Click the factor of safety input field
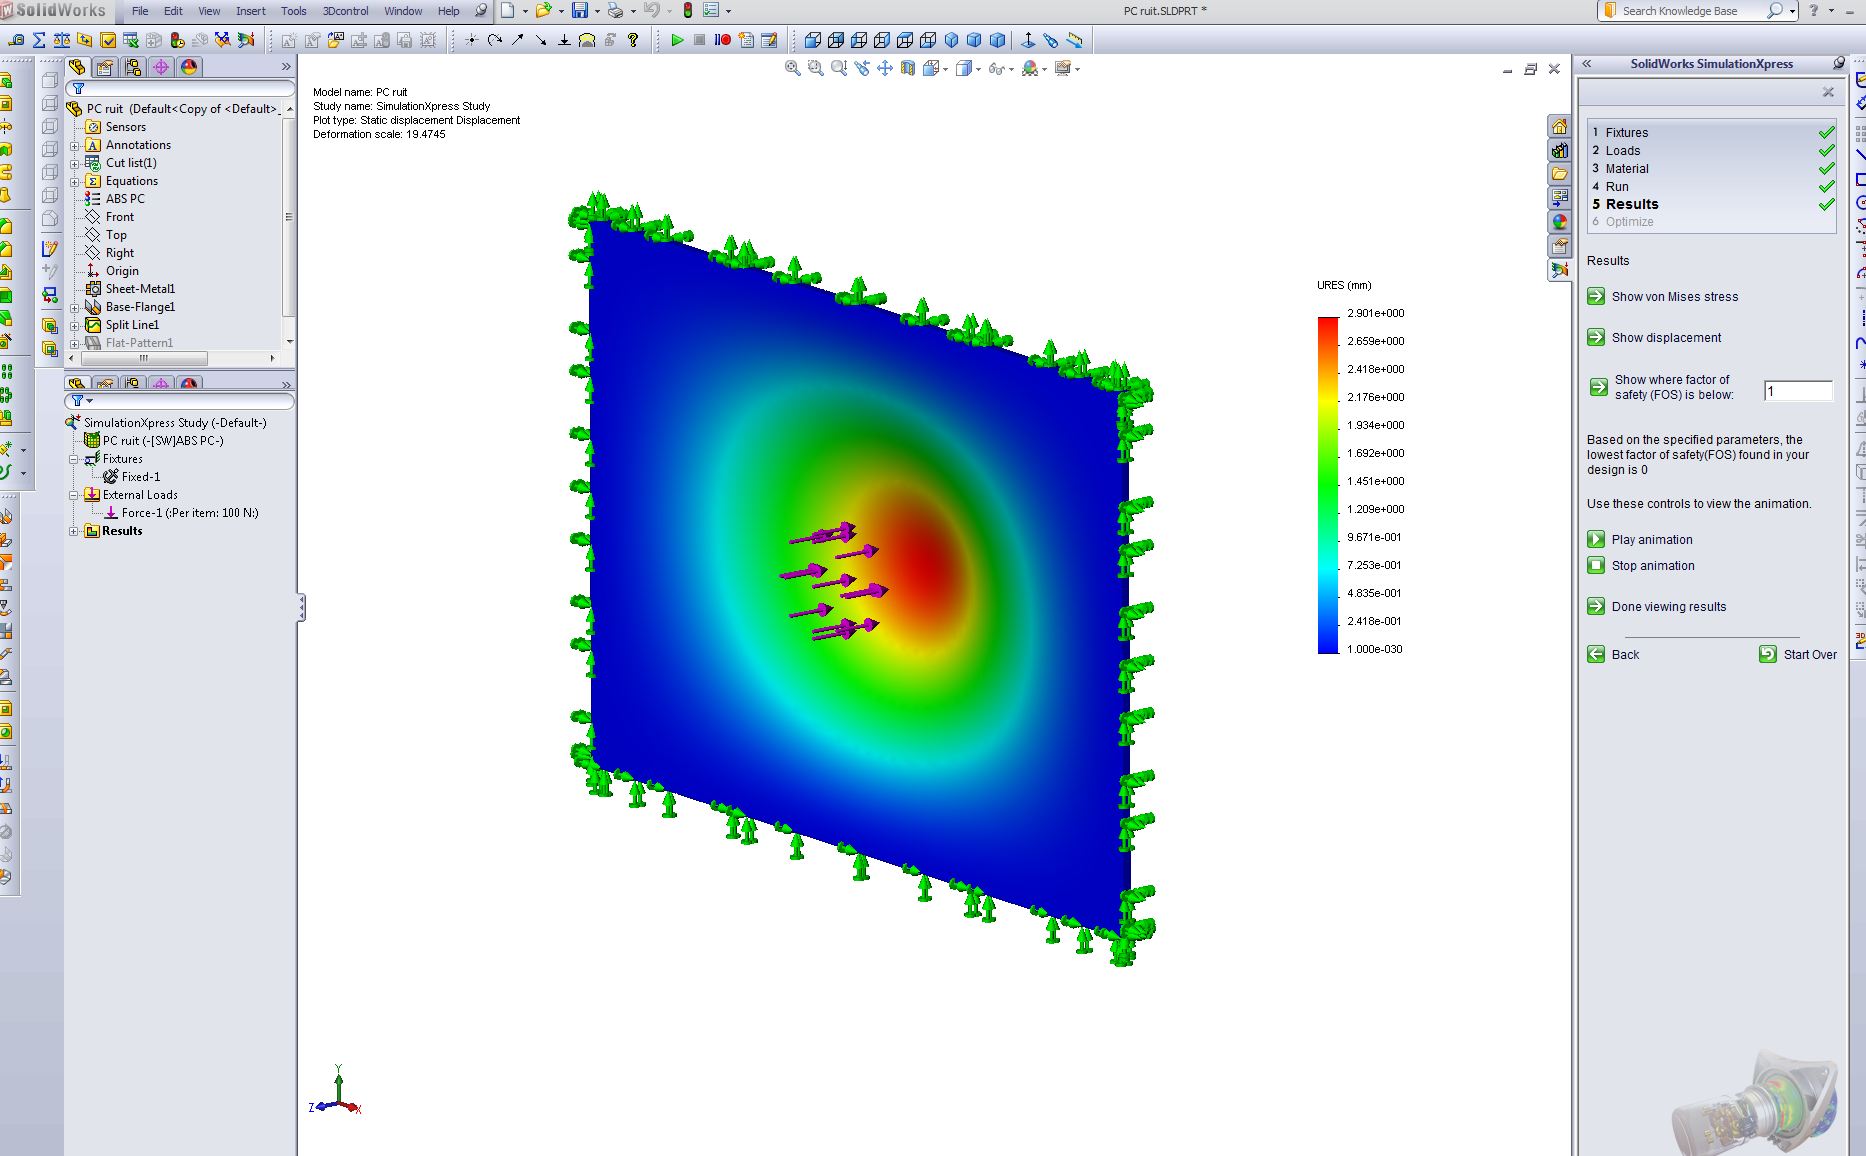 coord(1797,391)
